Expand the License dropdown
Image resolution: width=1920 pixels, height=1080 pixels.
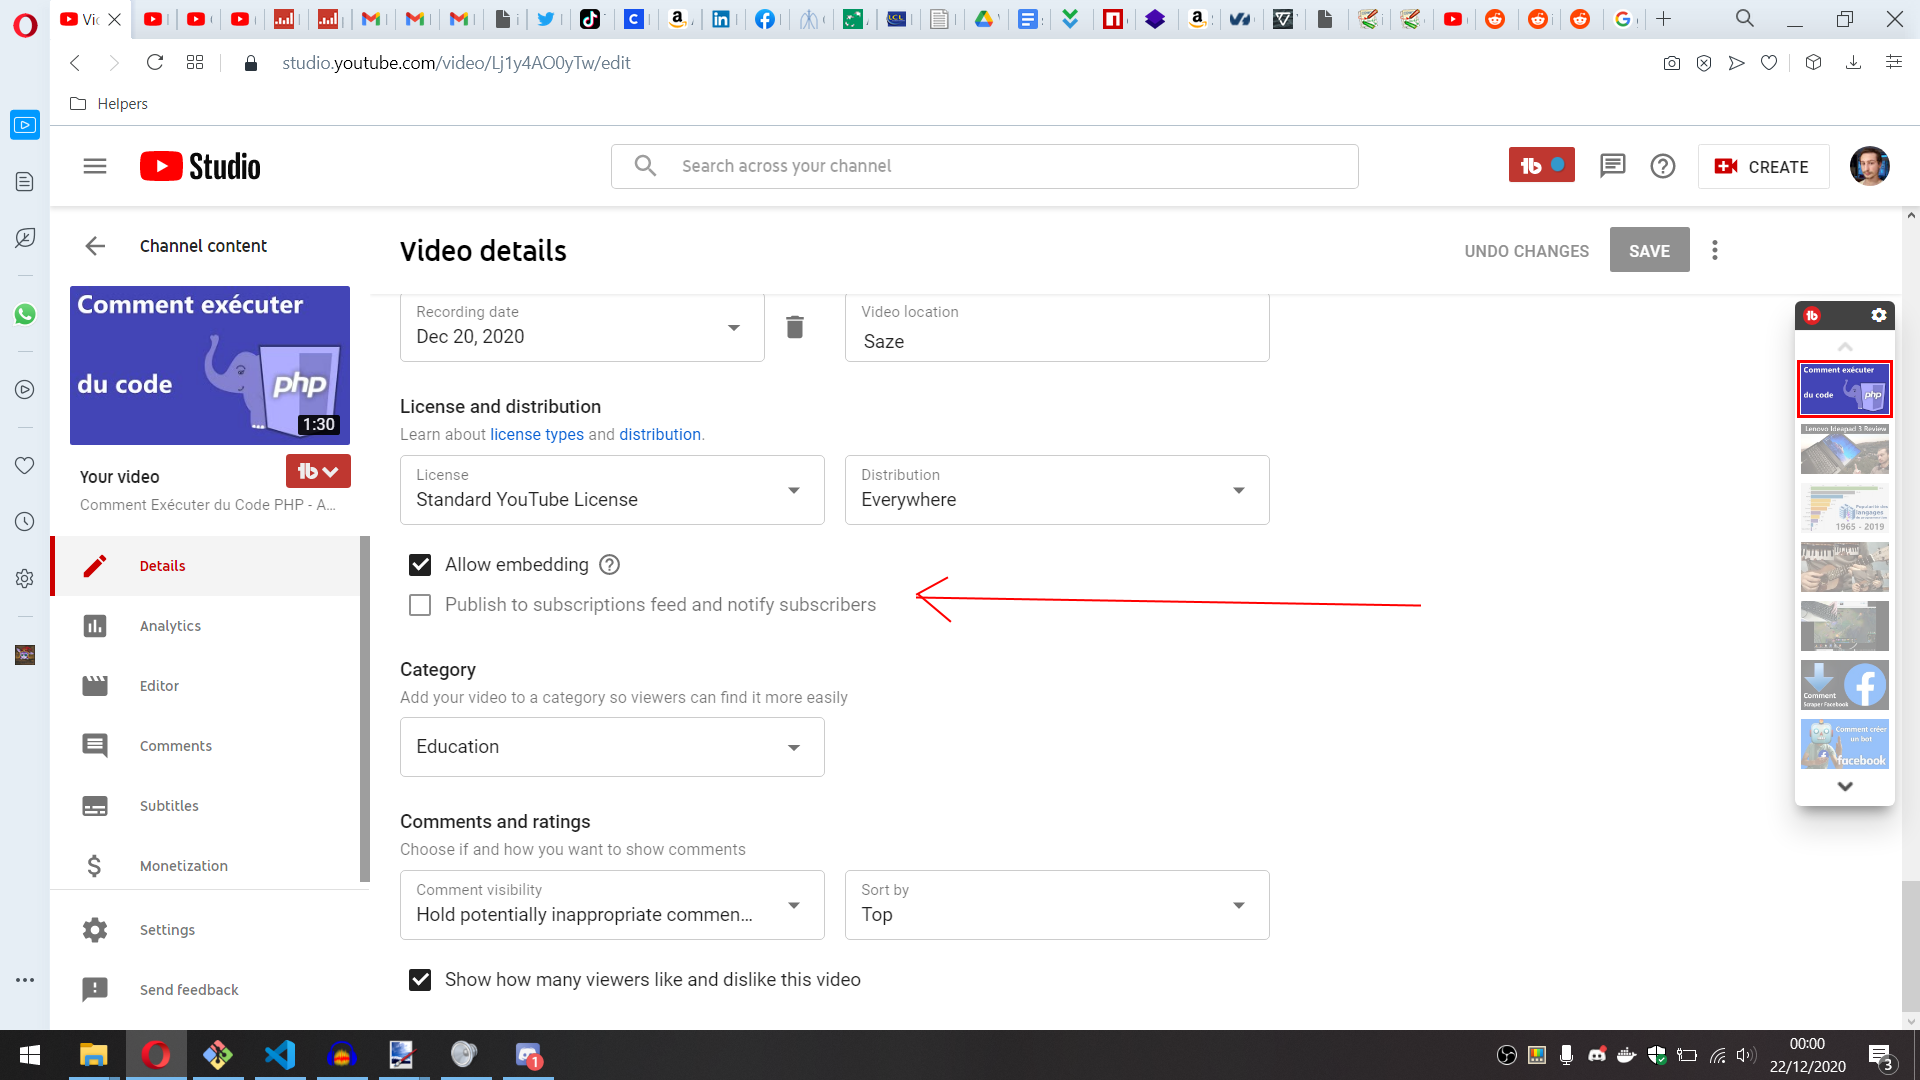pyautogui.click(x=612, y=490)
